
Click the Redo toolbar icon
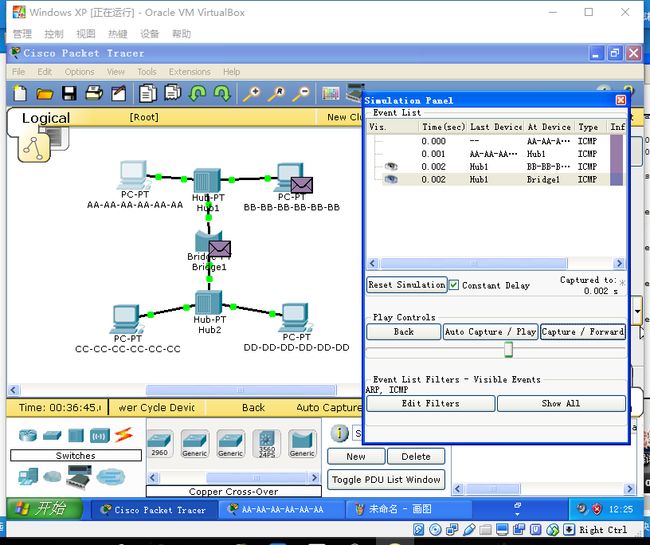[x=222, y=93]
